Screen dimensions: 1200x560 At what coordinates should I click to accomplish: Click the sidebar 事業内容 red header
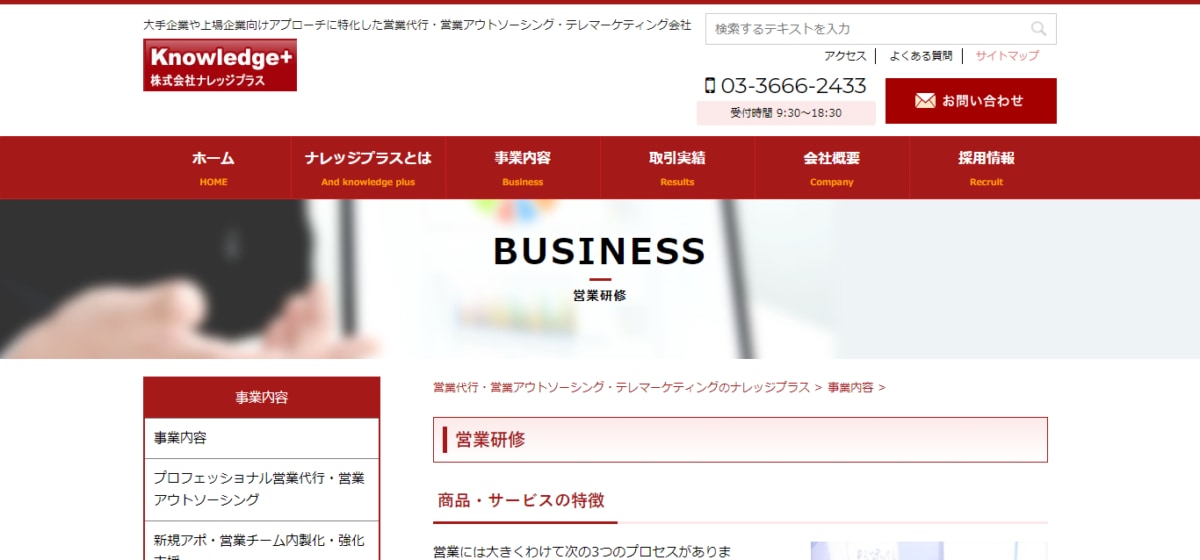[x=261, y=397]
